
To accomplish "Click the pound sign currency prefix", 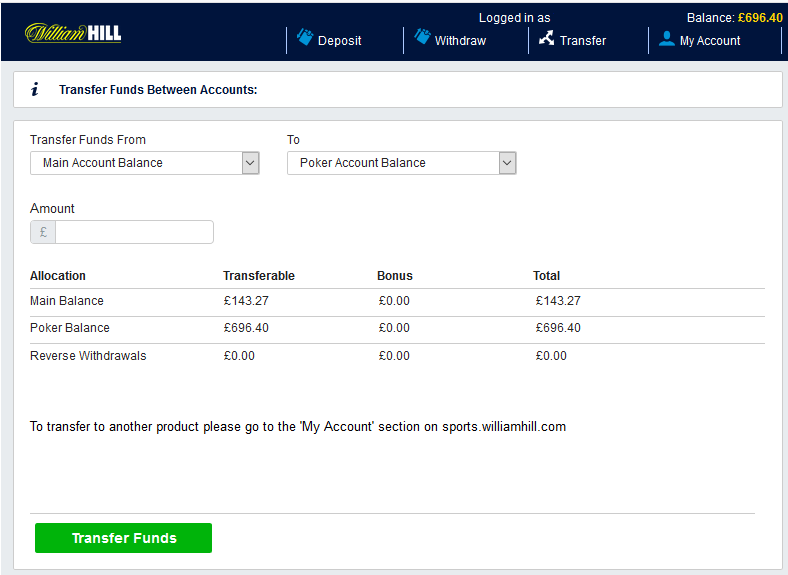I will [x=43, y=232].
